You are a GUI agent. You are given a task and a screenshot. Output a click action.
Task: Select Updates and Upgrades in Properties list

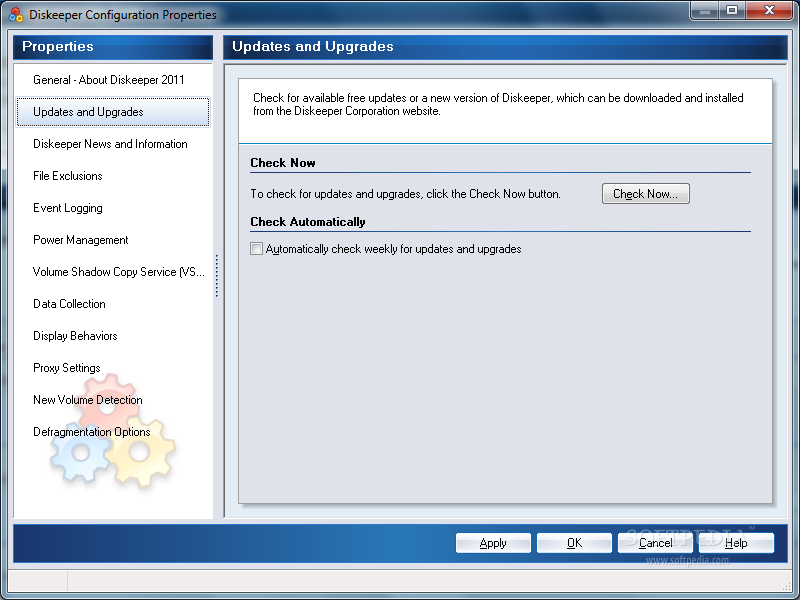113,112
